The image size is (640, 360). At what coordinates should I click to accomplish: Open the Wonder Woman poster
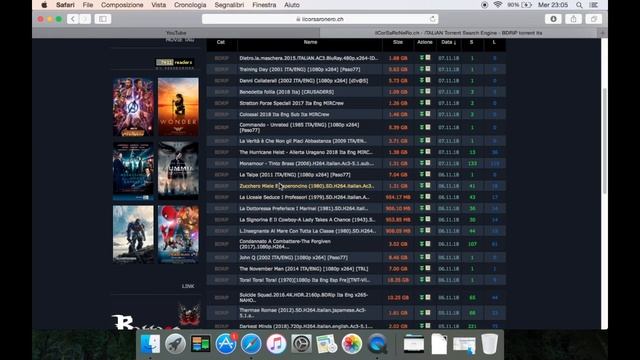(178, 107)
